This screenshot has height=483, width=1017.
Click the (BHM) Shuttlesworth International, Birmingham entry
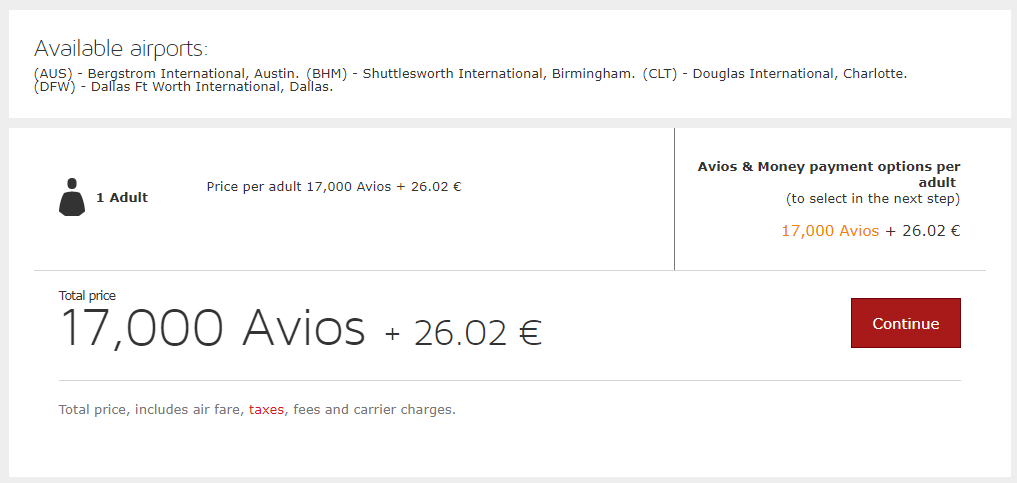(471, 73)
